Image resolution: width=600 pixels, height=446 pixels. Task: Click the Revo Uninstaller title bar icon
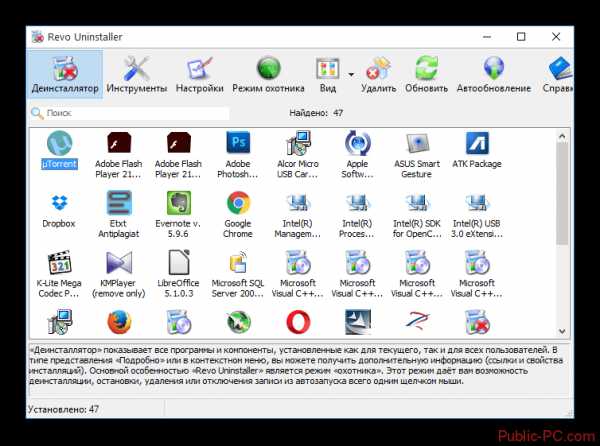coord(37,37)
